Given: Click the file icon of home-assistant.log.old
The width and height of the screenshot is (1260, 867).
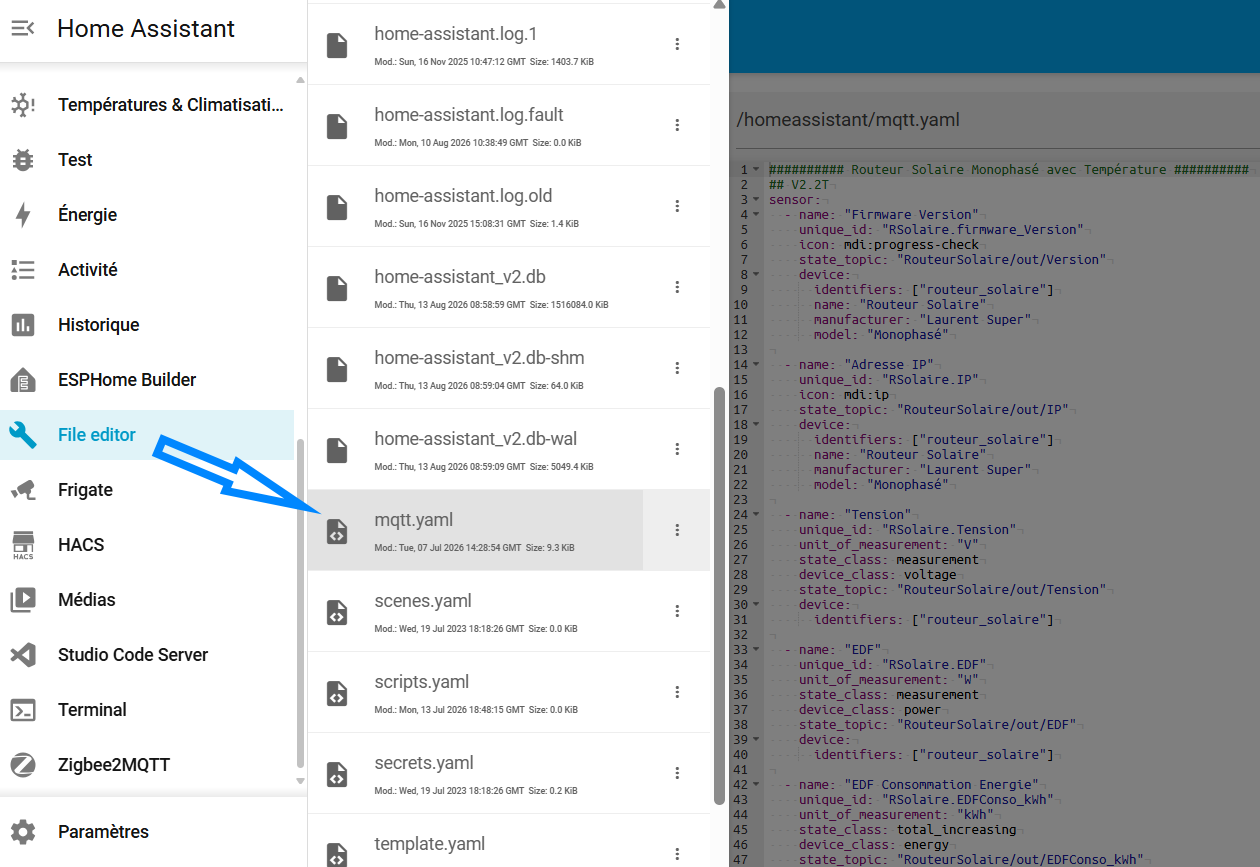Looking at the screenshot, I should click(337, 207).
